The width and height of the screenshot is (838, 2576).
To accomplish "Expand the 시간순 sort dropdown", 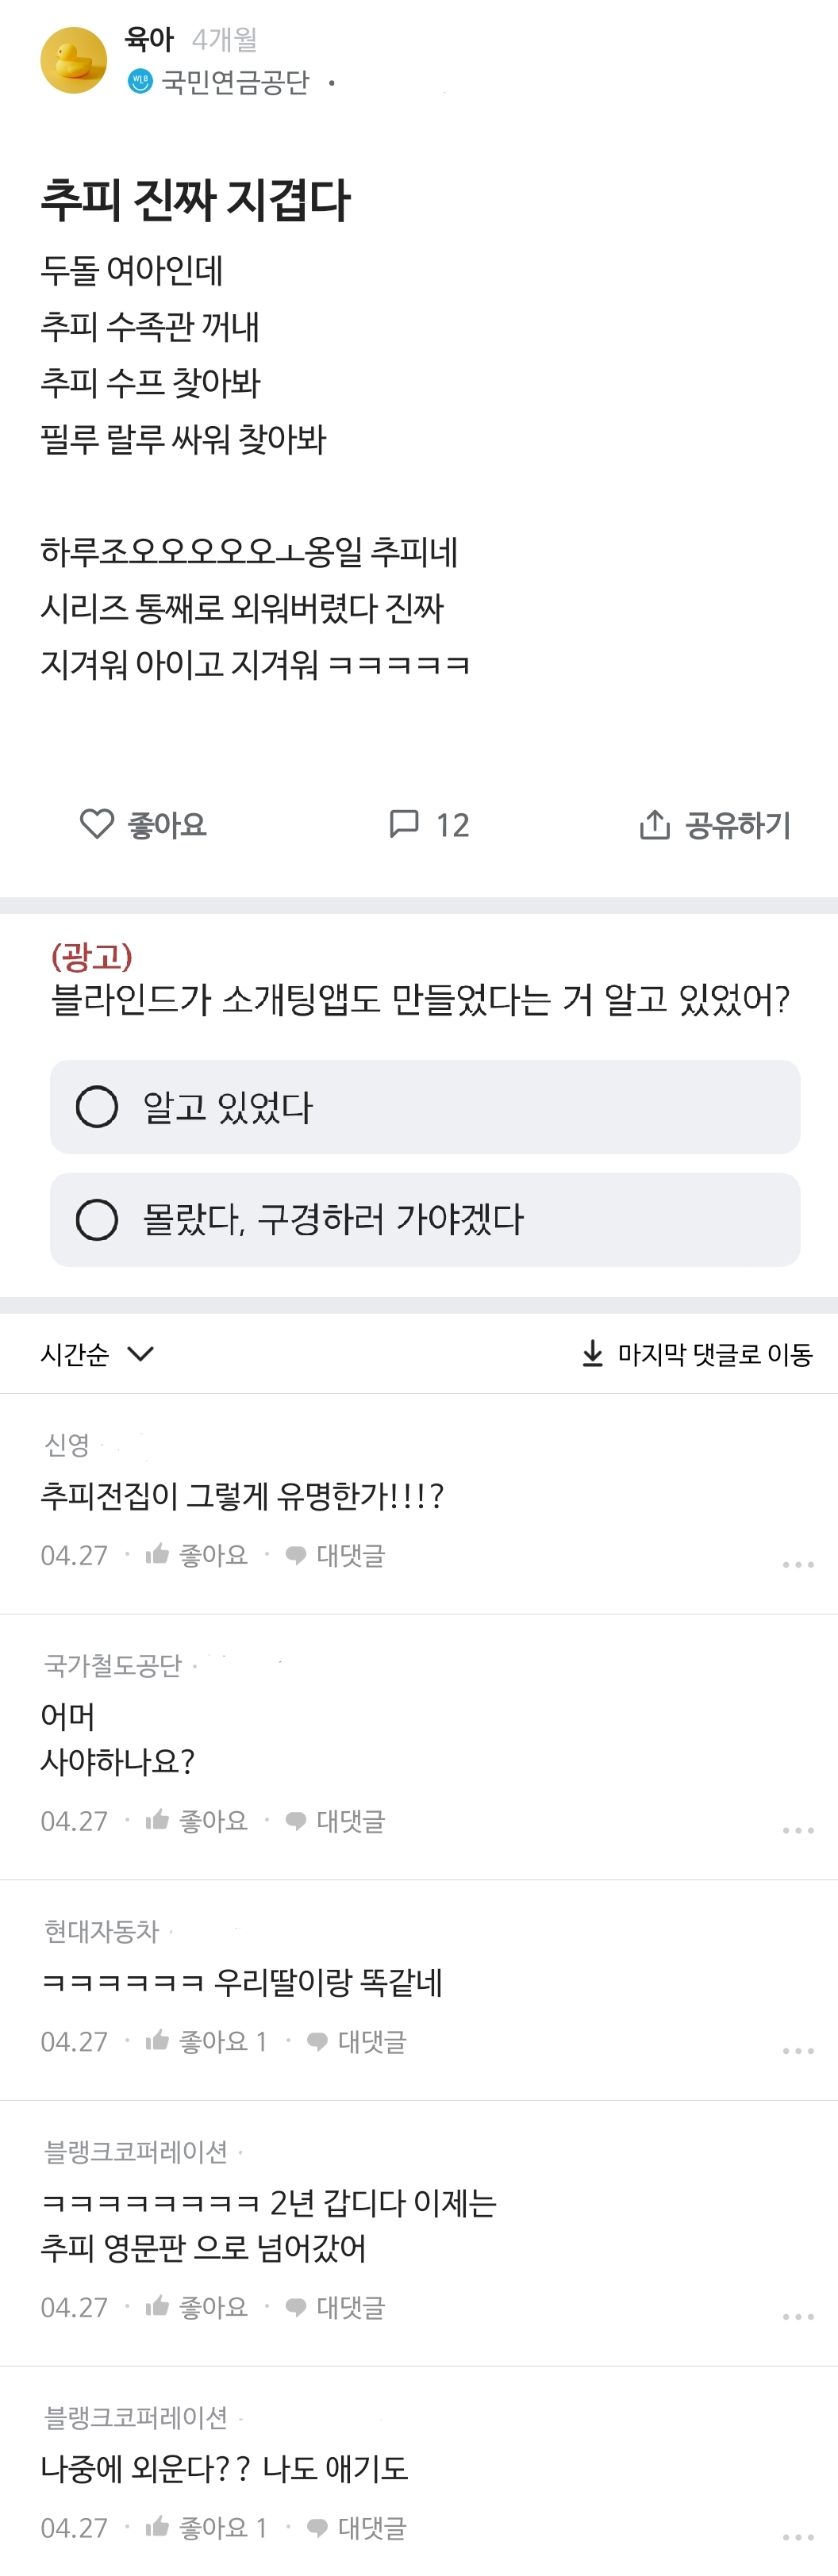I will coord(97,1354).
